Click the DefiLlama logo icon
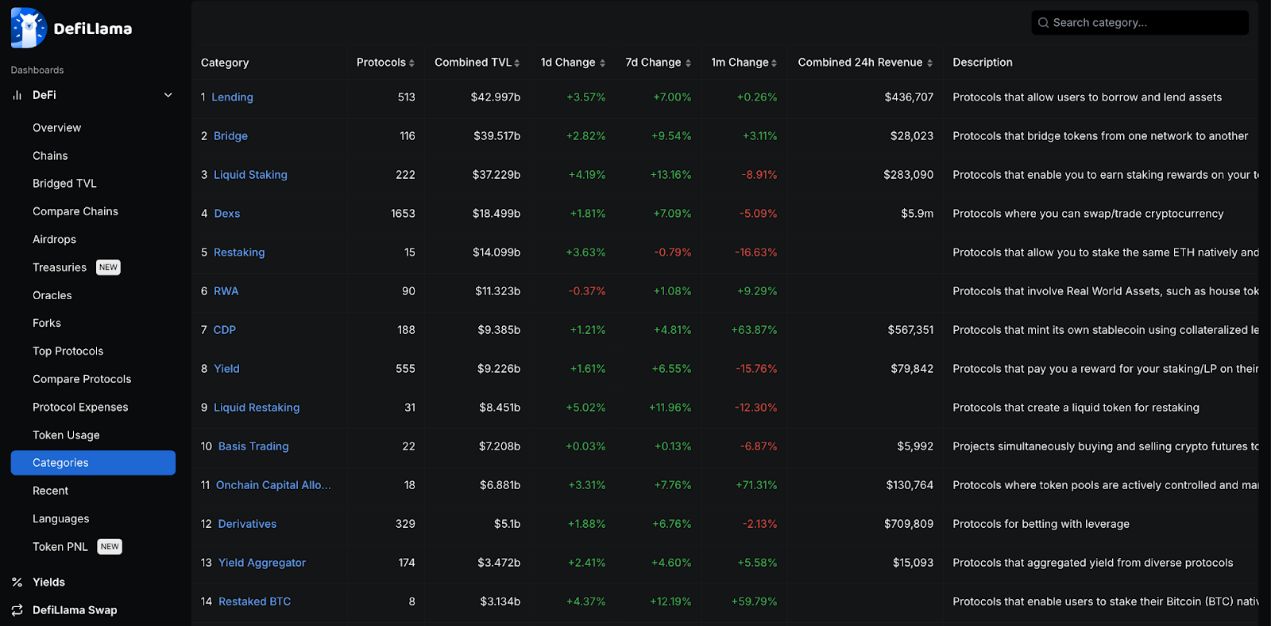This screenshot has height=626, width=1271. point(29,28)
